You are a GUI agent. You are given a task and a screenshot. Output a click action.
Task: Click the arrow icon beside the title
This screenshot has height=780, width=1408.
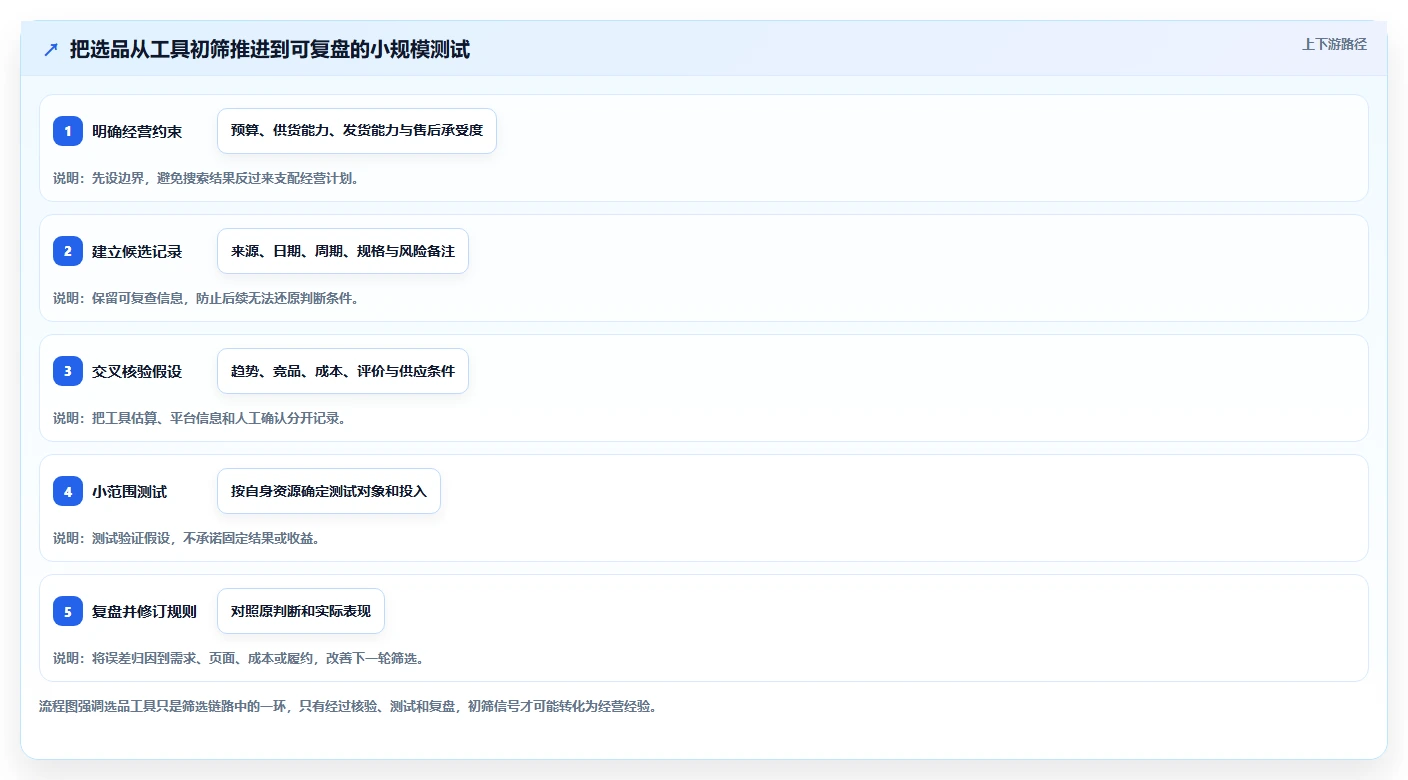[51, 50]
